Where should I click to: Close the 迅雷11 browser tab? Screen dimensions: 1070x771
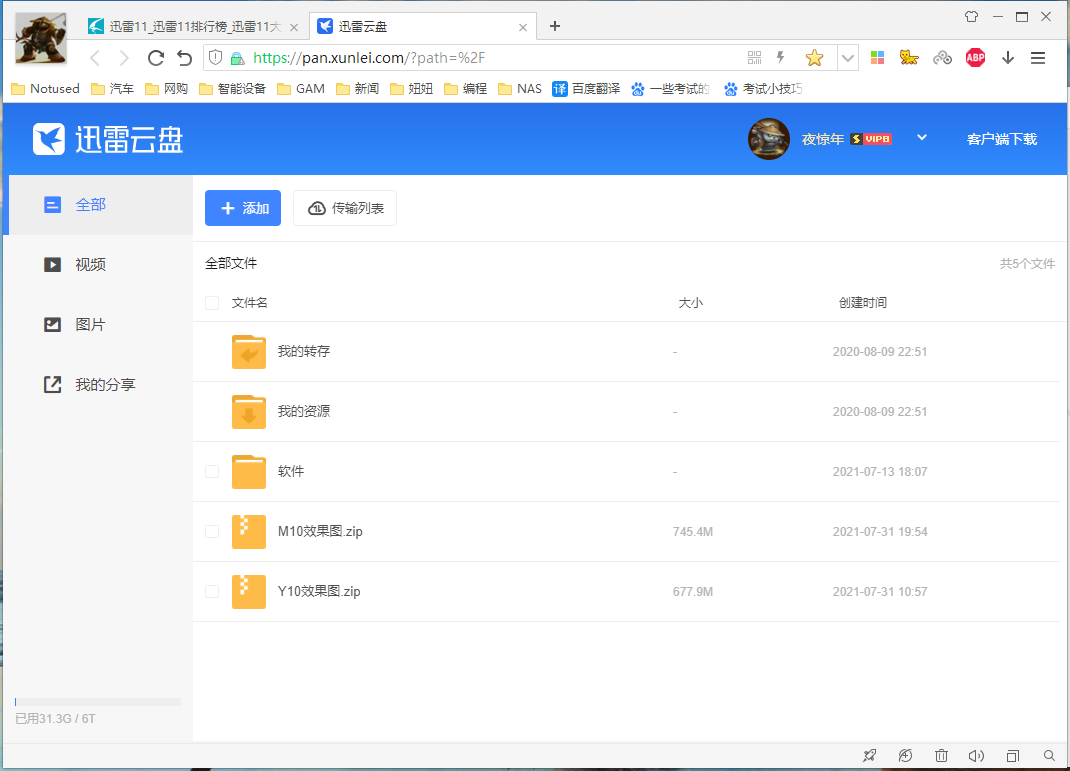[294, 27]
